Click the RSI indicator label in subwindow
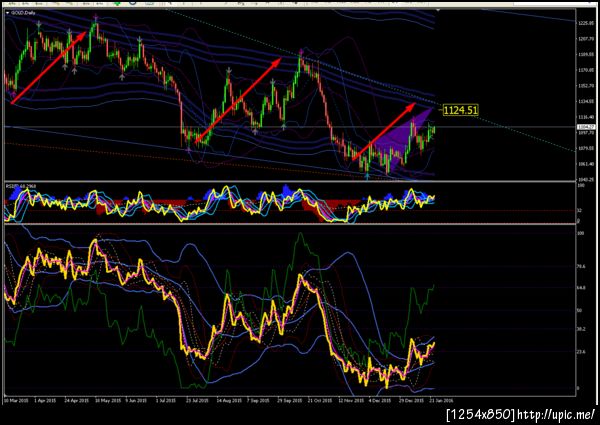The image size is (600, 425). click(x=21, y=186)
